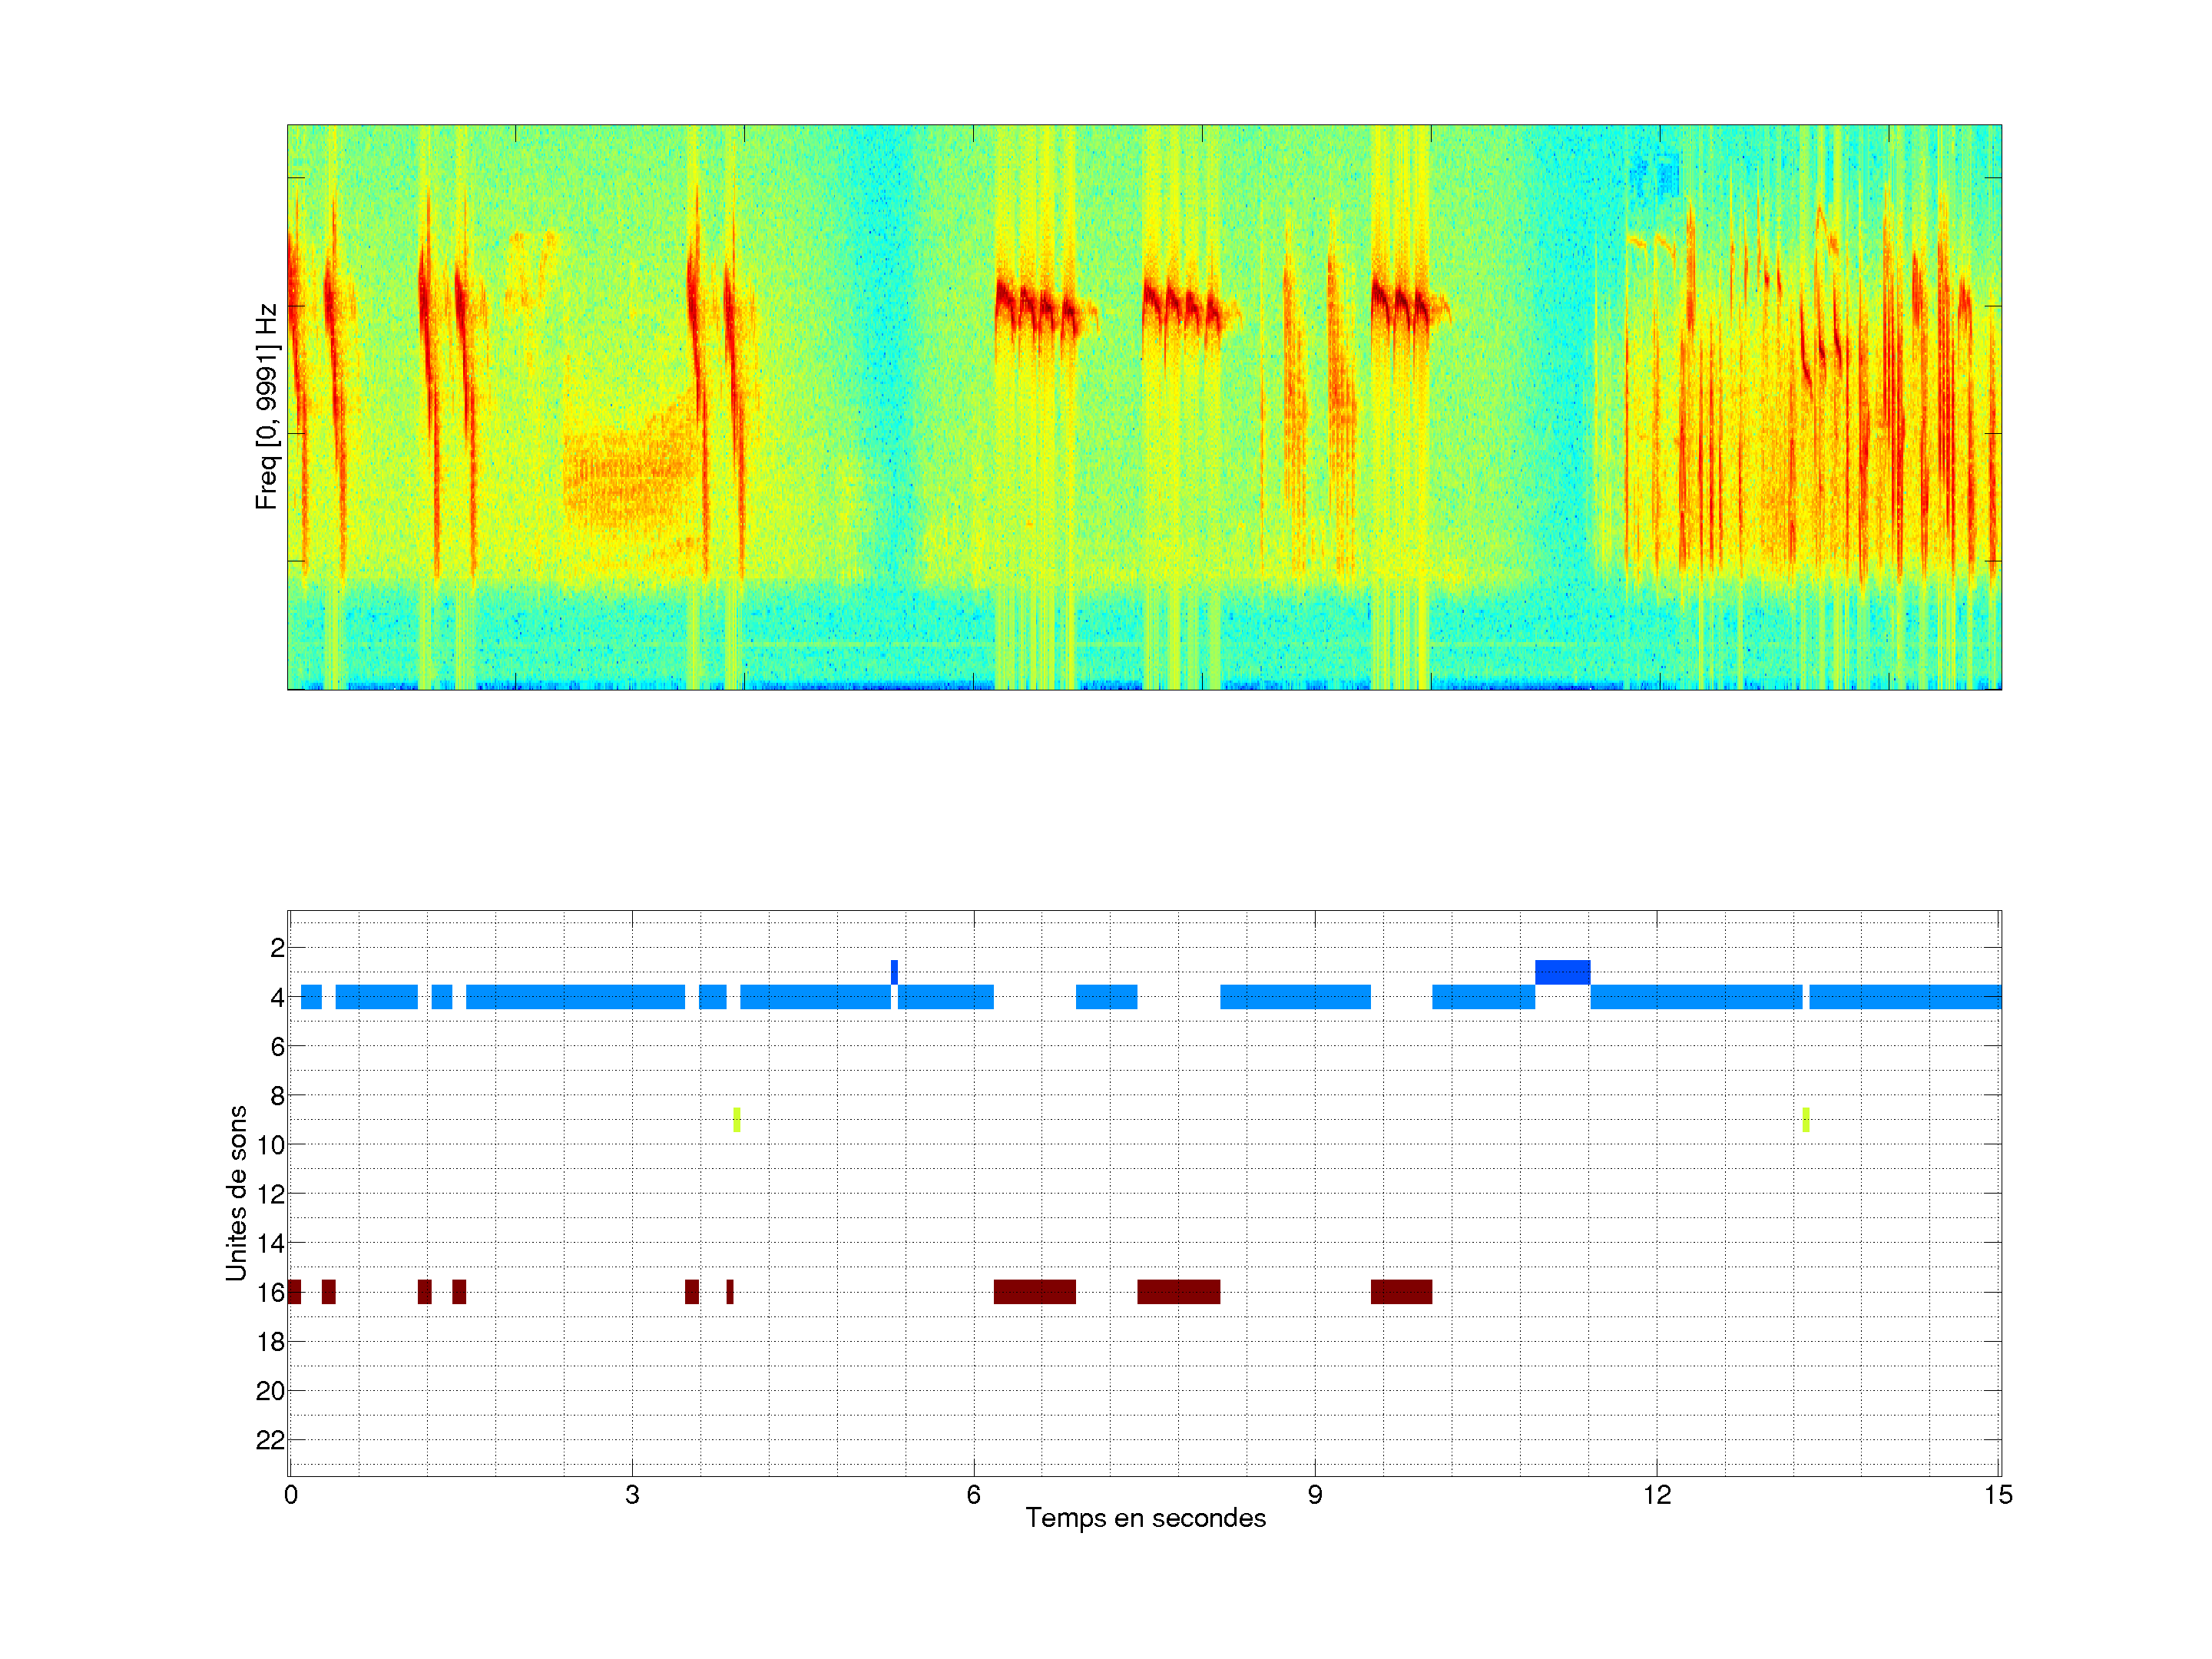Click the y-axis tick label '4'

277,997
